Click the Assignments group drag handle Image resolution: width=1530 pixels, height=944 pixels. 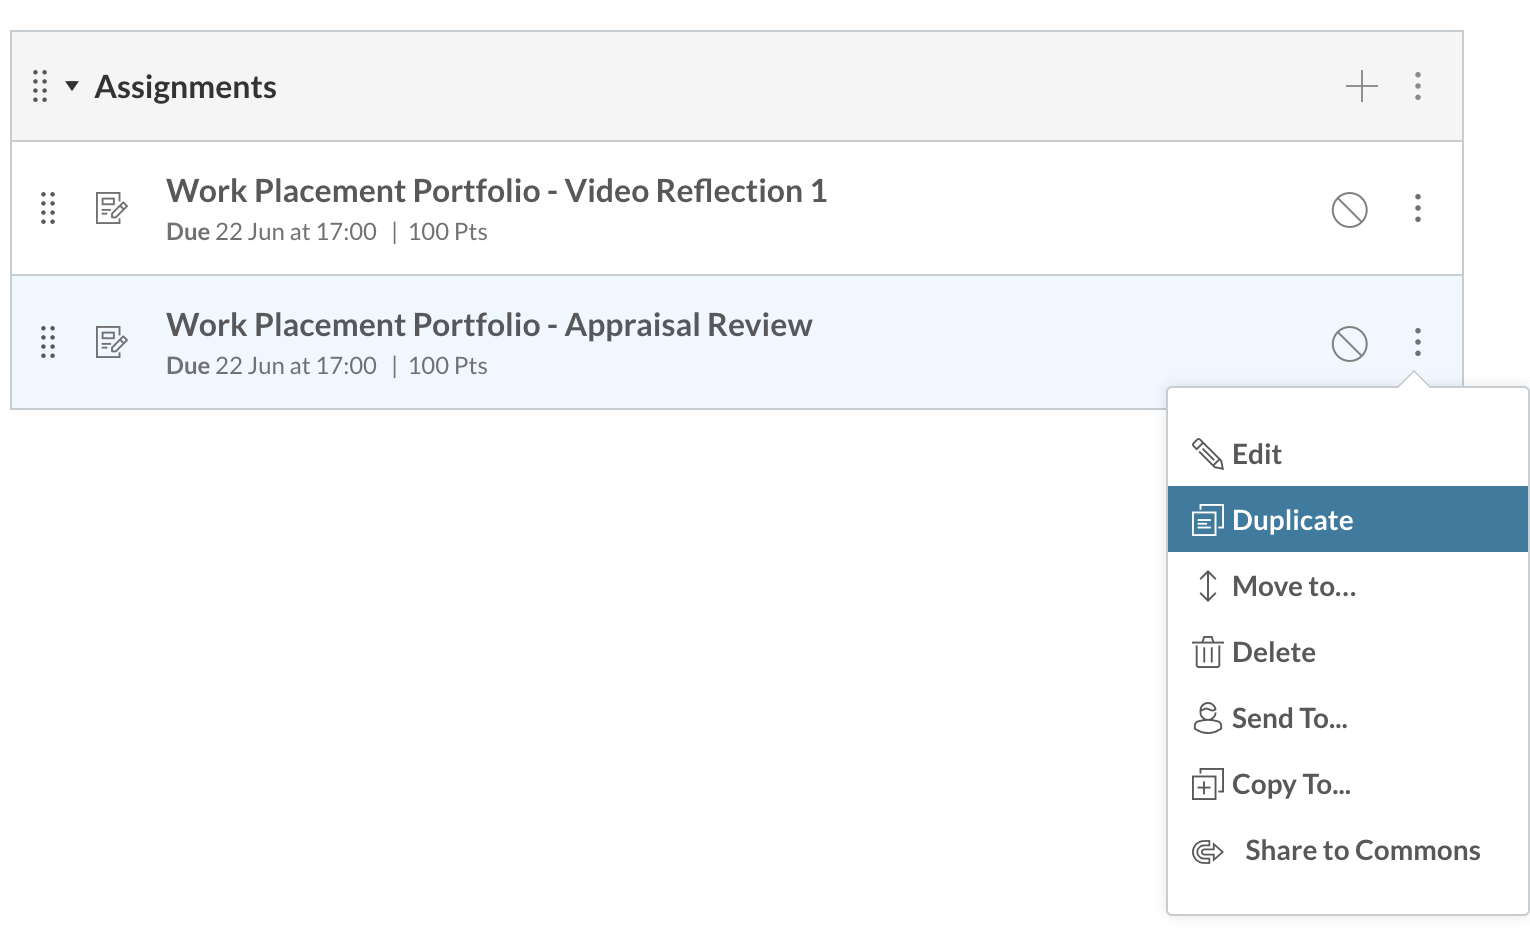[40, 87]
